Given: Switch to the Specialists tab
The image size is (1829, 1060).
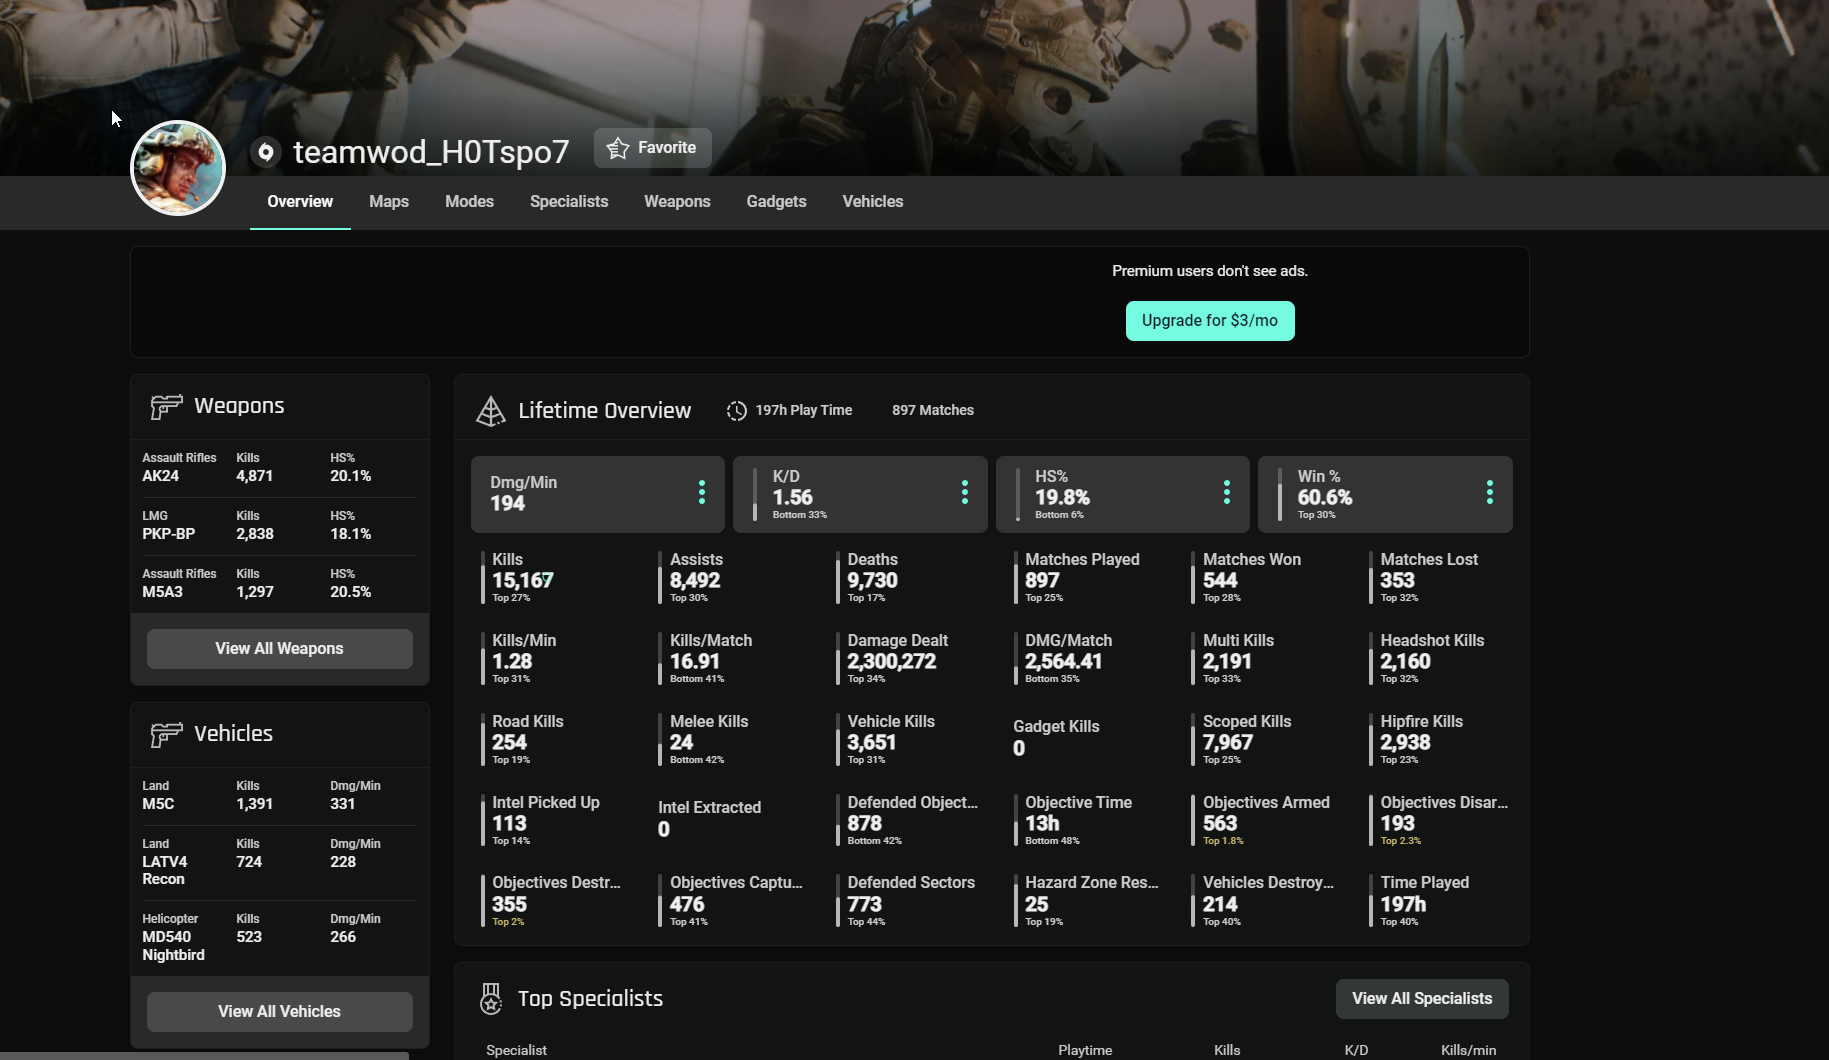Looking at the screenshot, I should (x=568, y=201).
